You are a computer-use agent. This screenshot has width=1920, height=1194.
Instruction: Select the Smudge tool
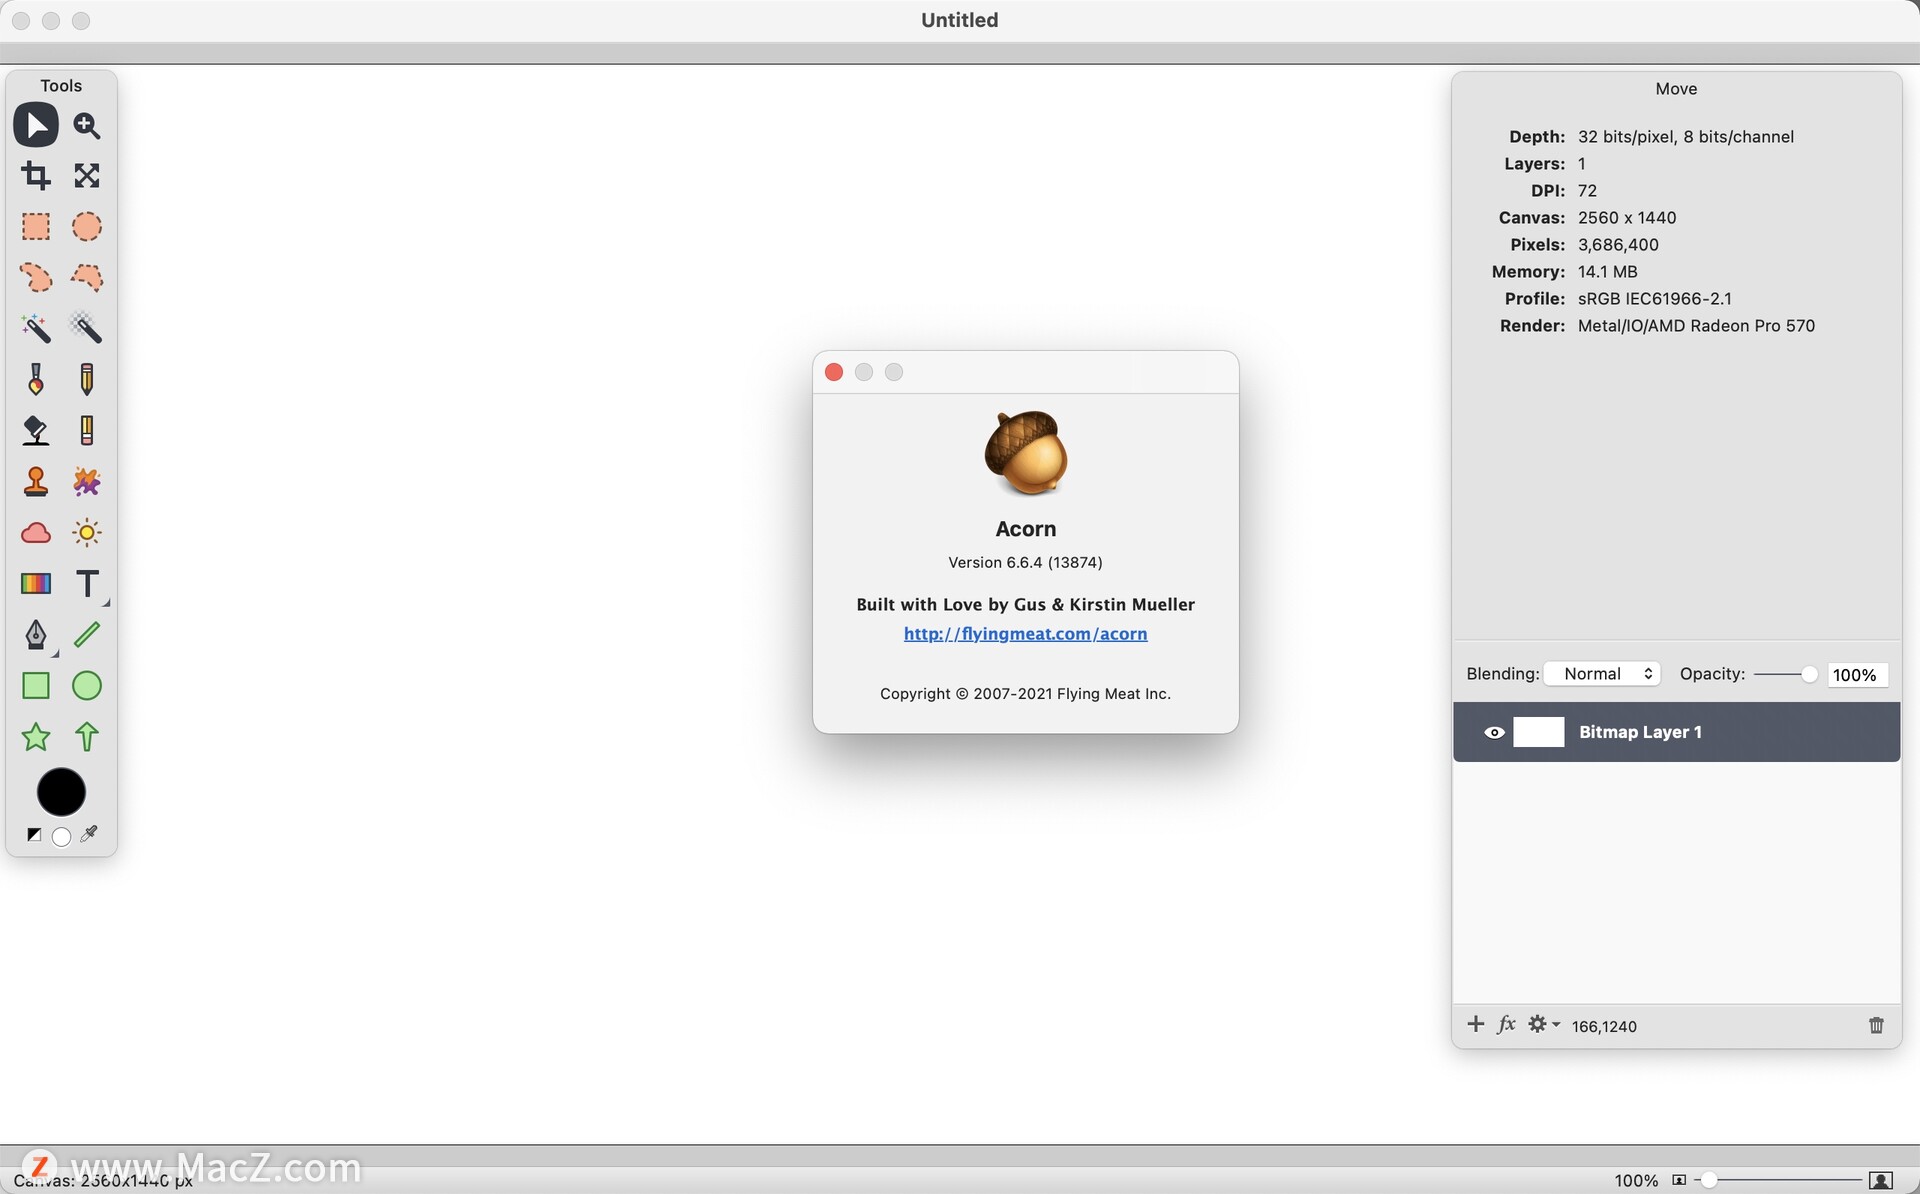click(x=87, y=481)
